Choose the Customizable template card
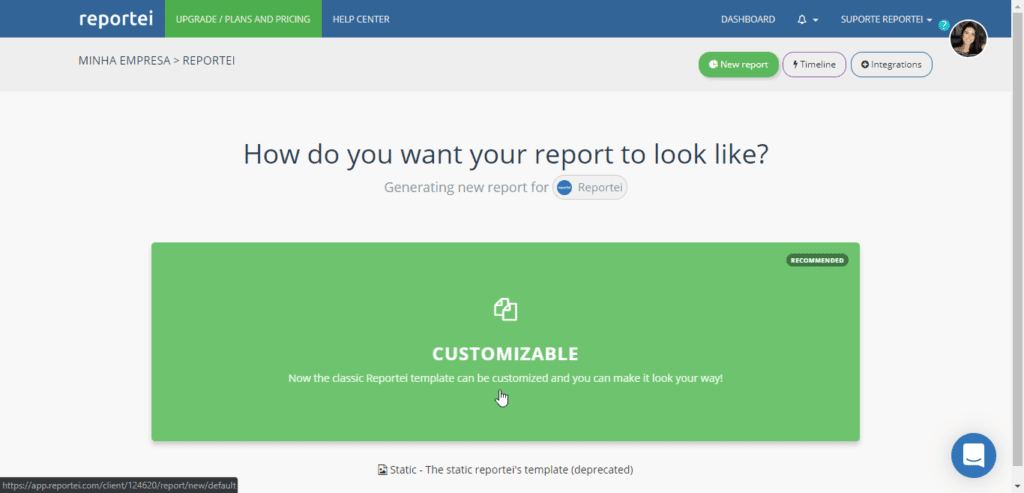This screenshot has width=1024, height=493. [505, 342]
